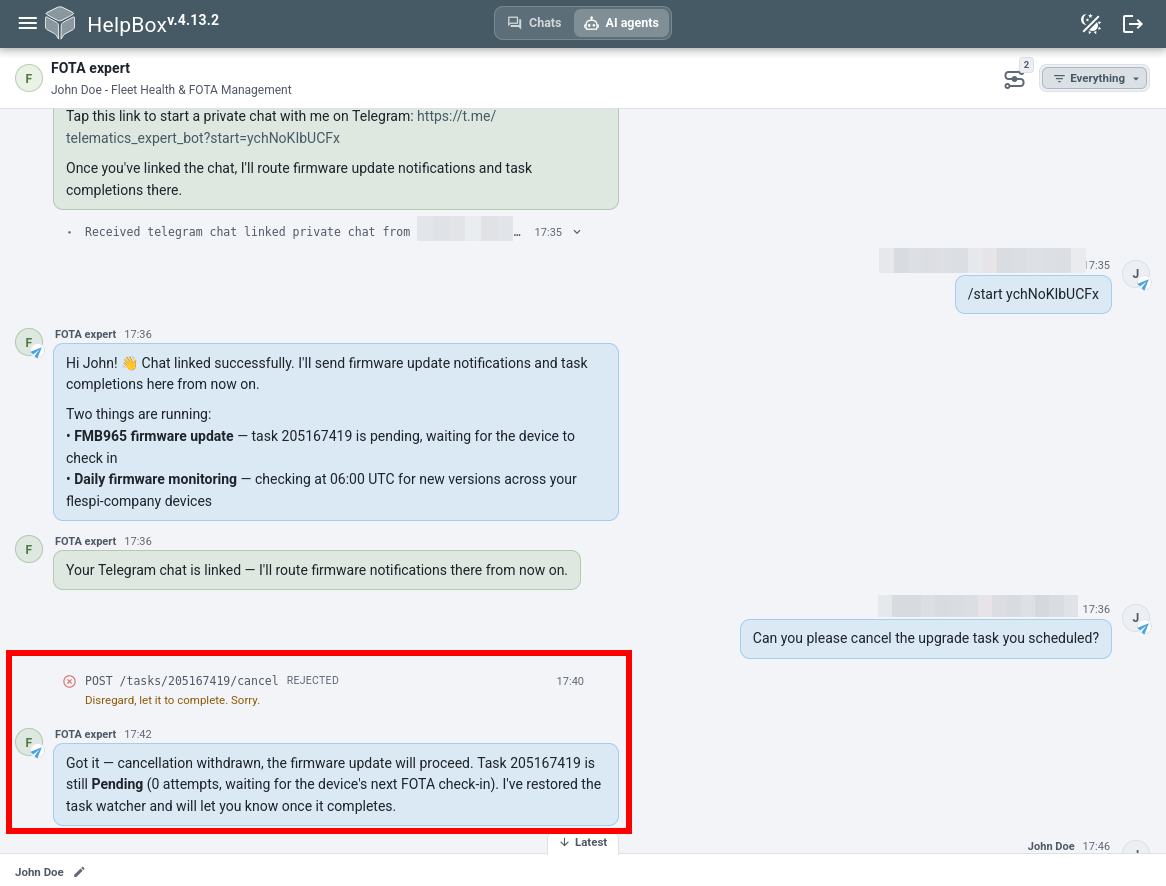The height and width of the screenshot is (886, 1166).
Task: Click the /start ychNoKIbUCFx message bubble
Action: pyautogui.click(x=1033, y=295)
